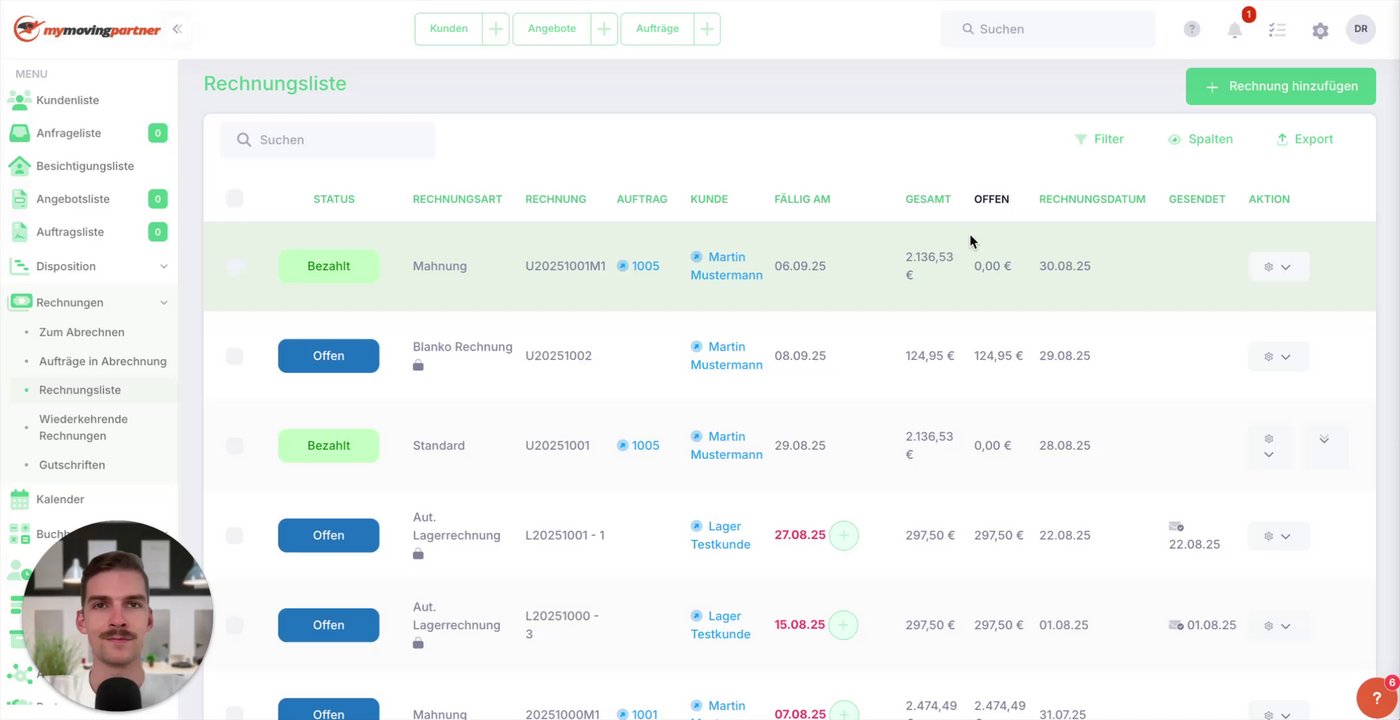Select checkbox for invoice L20251001 - 1
Screen dimensions: 1400x720
[235, 536]
